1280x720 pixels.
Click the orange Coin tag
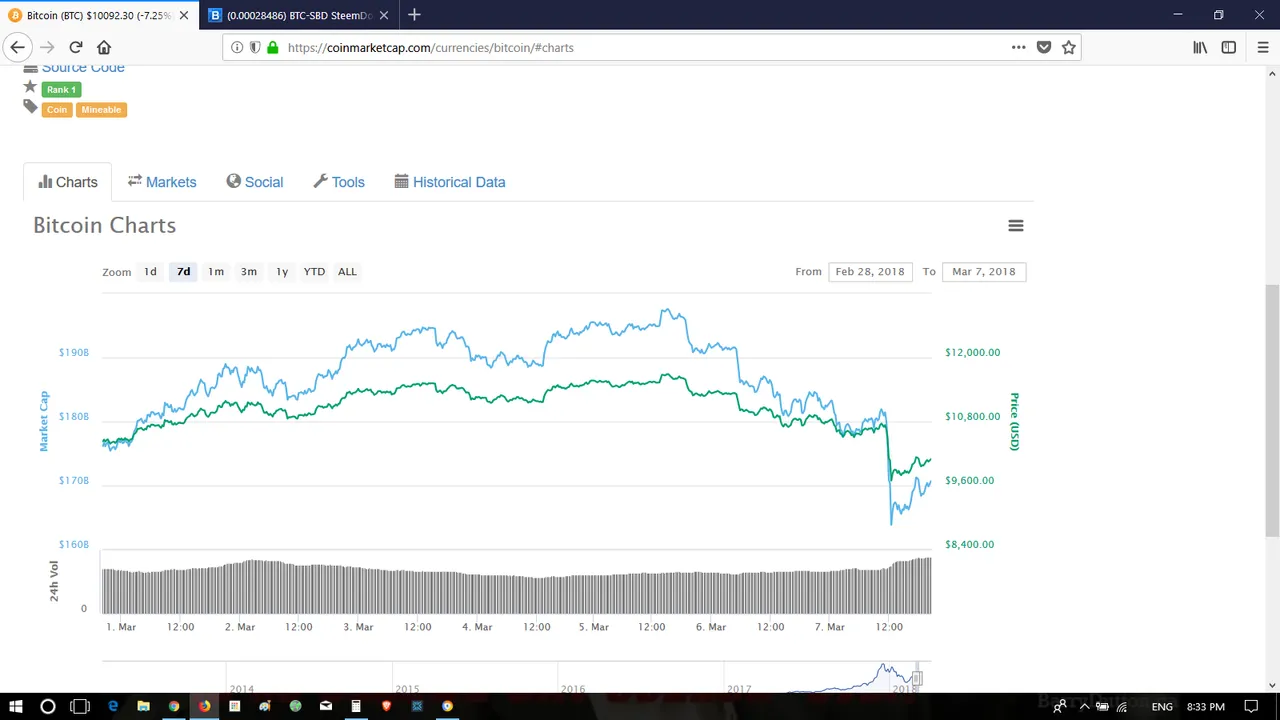coord(57,109)
